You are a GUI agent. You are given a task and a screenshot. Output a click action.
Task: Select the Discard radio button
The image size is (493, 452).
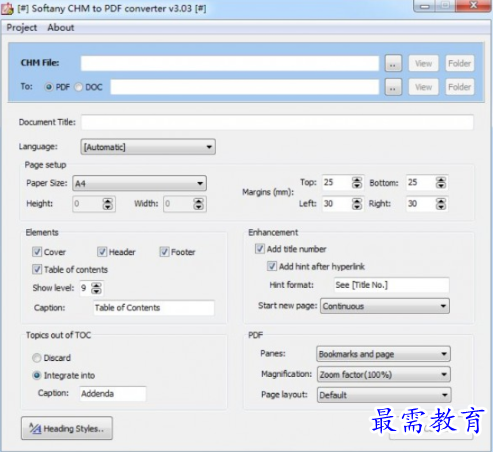coord(37,358)
